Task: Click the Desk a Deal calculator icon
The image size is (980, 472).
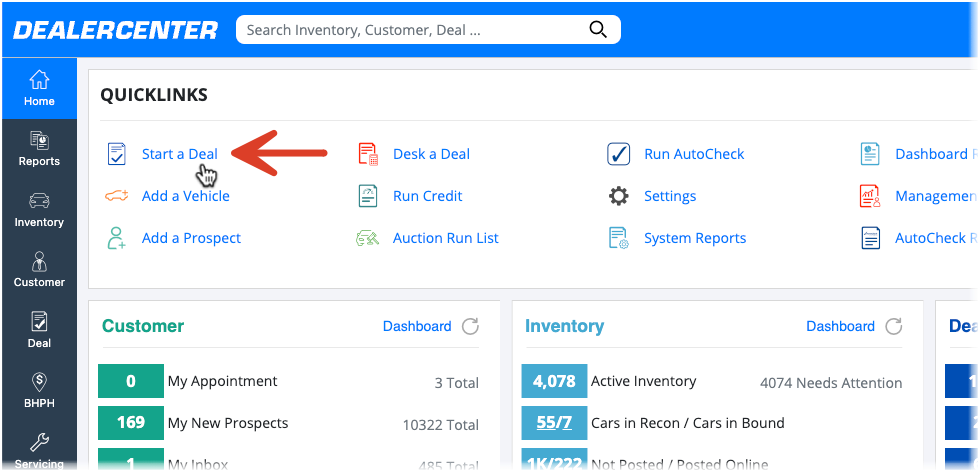Action: 368,154
